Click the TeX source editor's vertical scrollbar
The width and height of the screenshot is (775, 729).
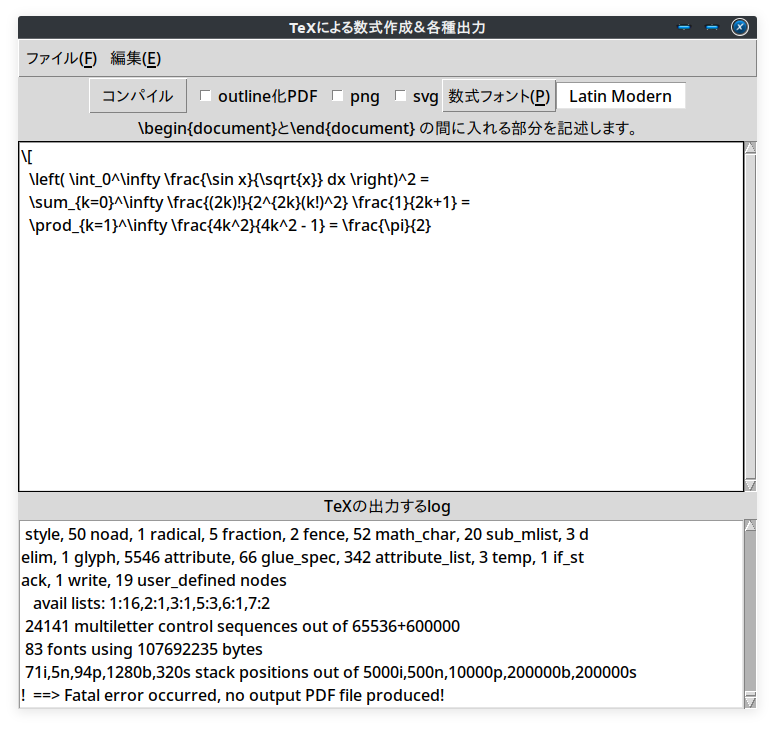[751, 316]
